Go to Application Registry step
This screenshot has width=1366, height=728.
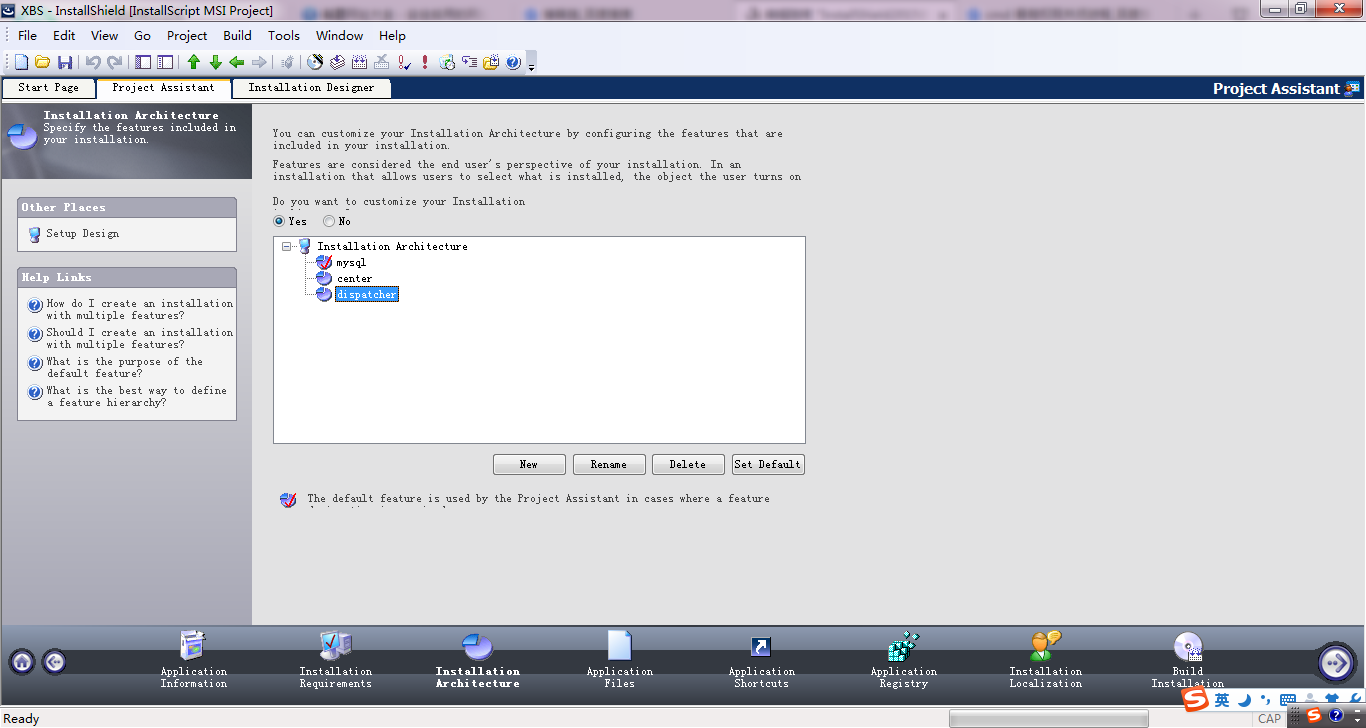(904, 660)
